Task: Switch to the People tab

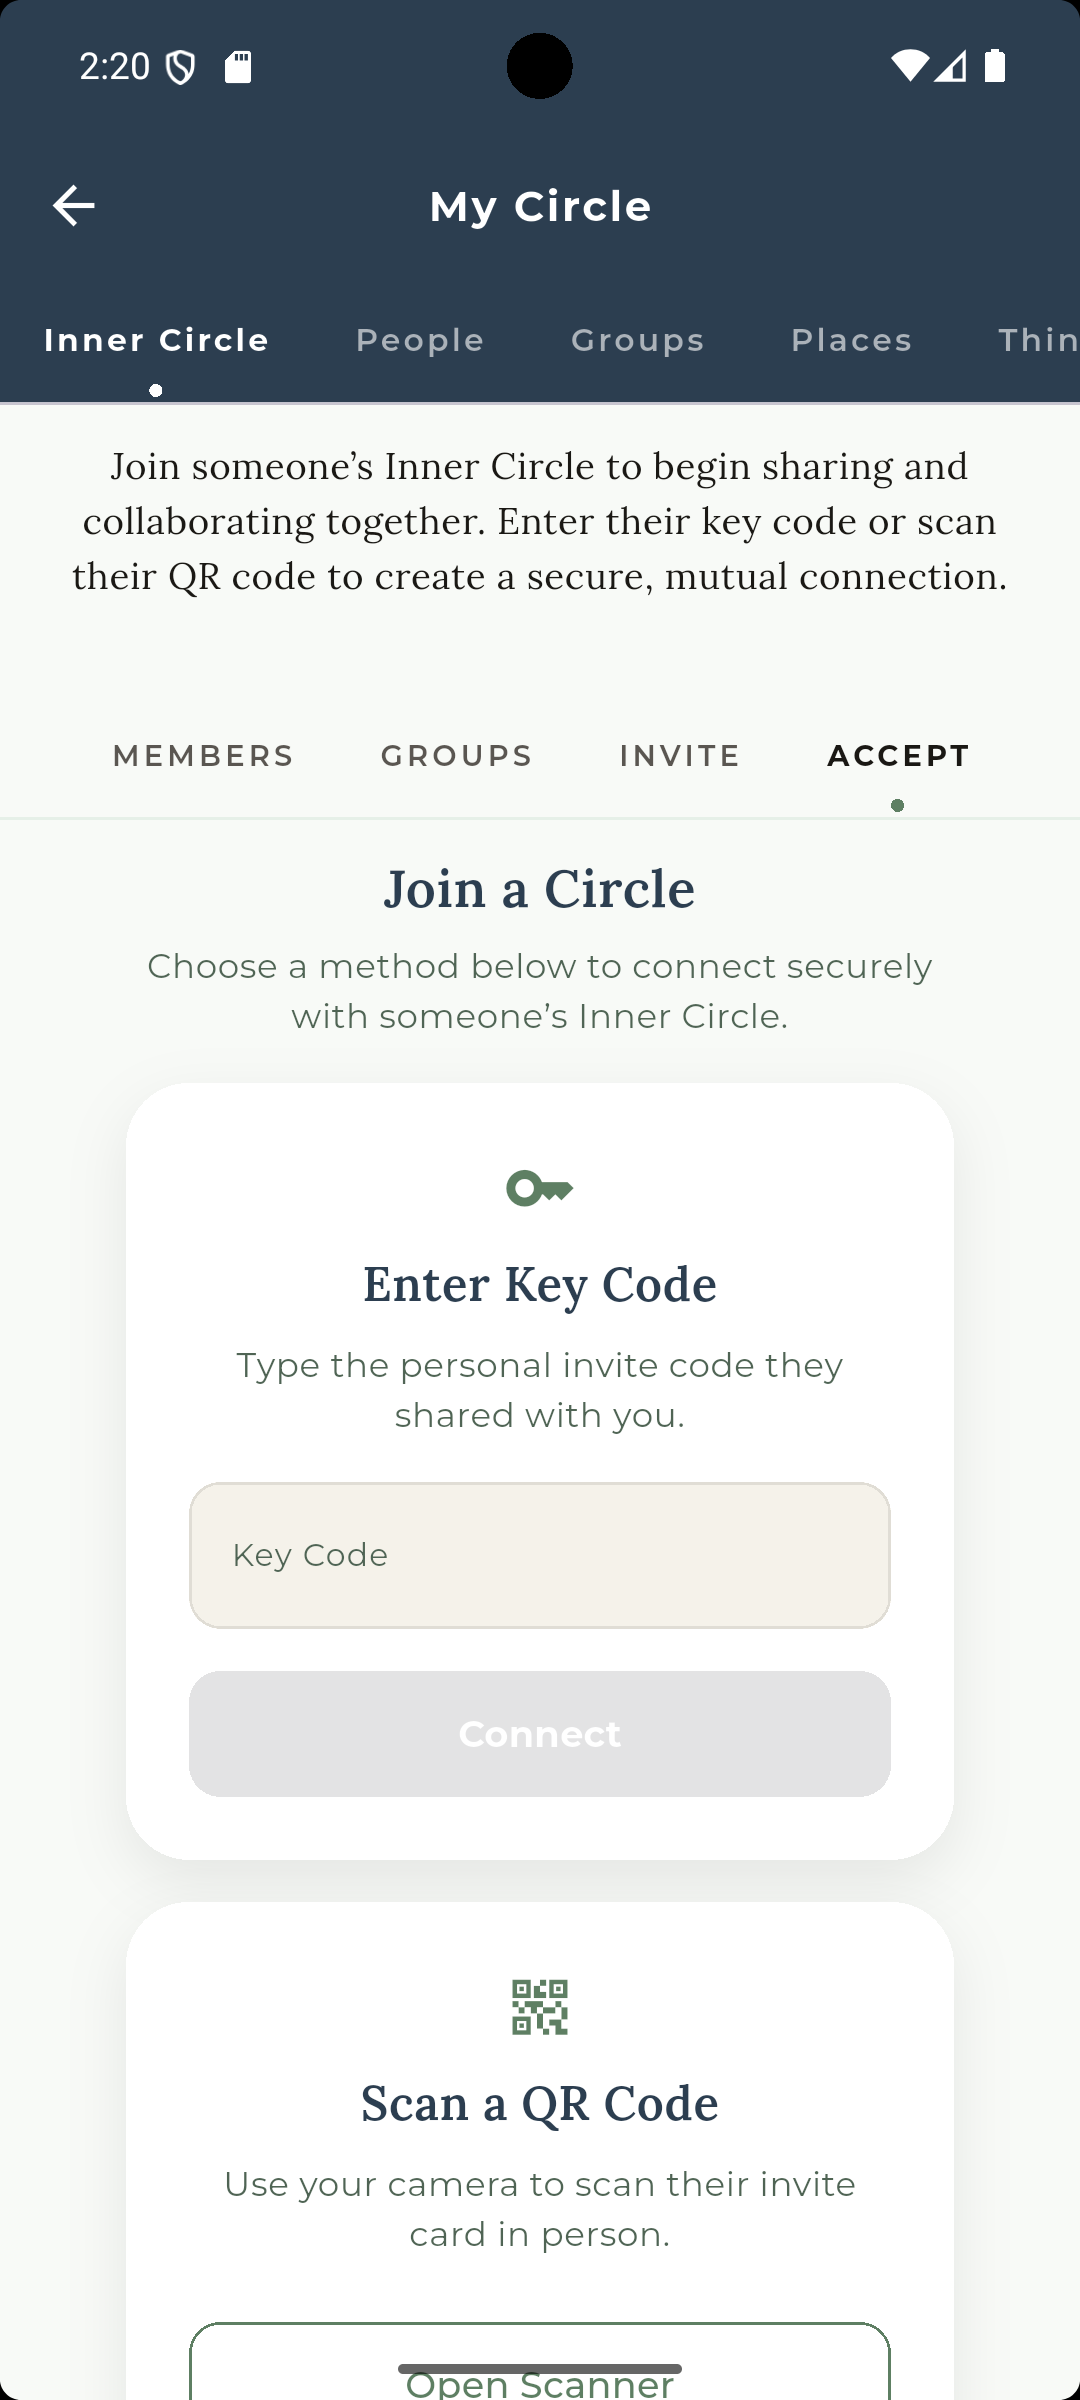Action: [x=419, y=340]
